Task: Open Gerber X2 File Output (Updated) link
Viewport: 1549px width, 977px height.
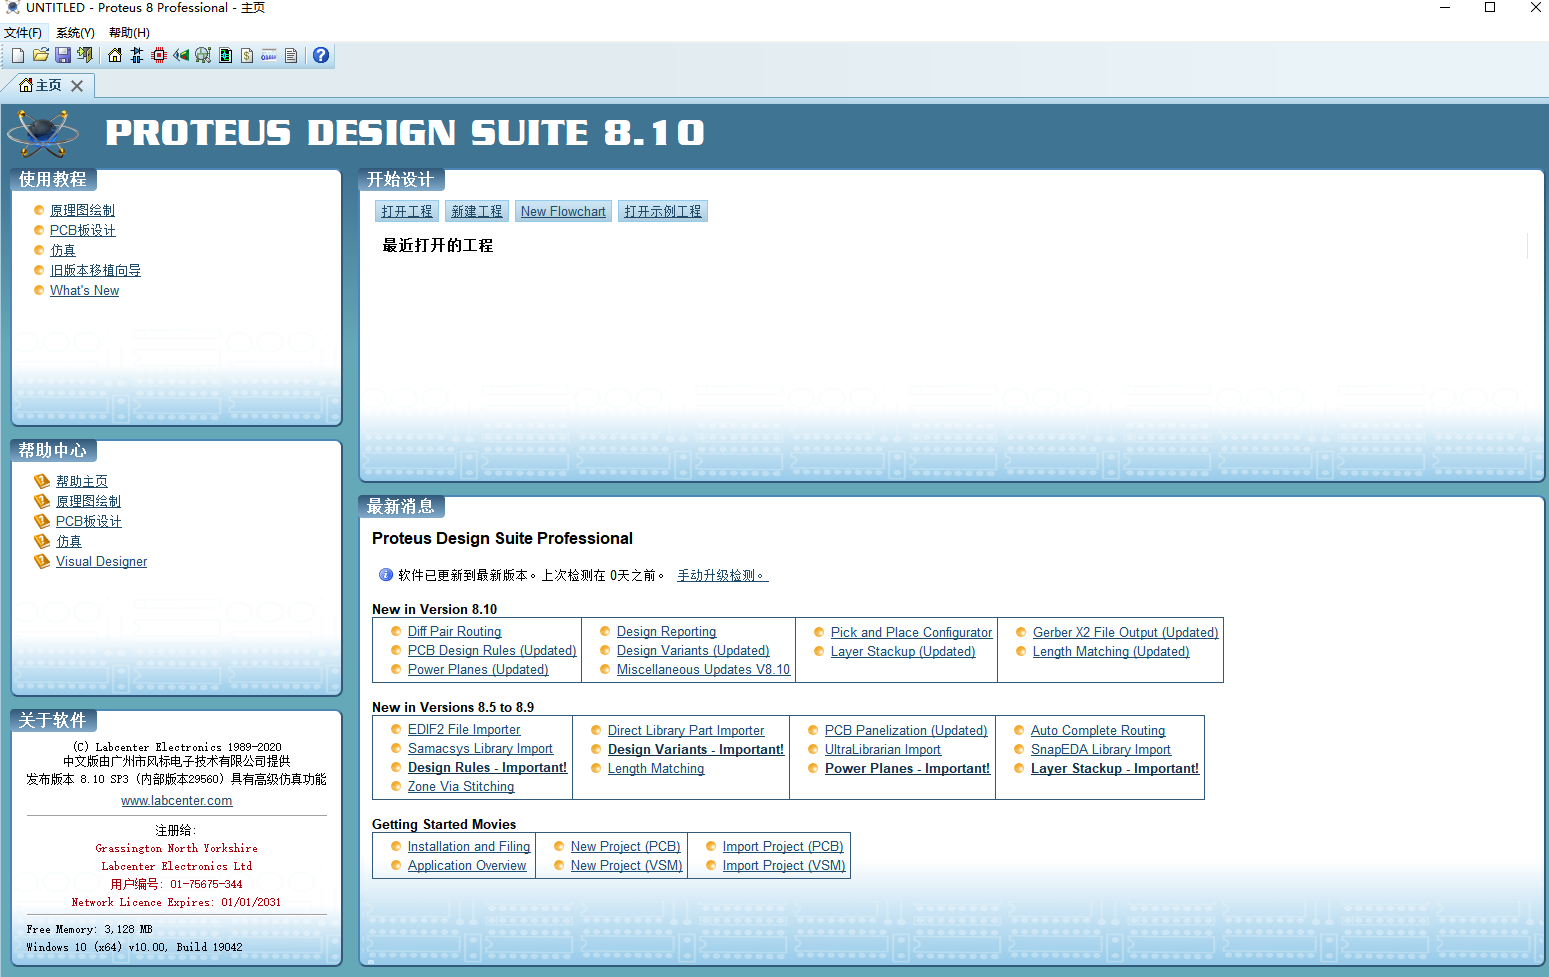Action: click(1125, 632)
